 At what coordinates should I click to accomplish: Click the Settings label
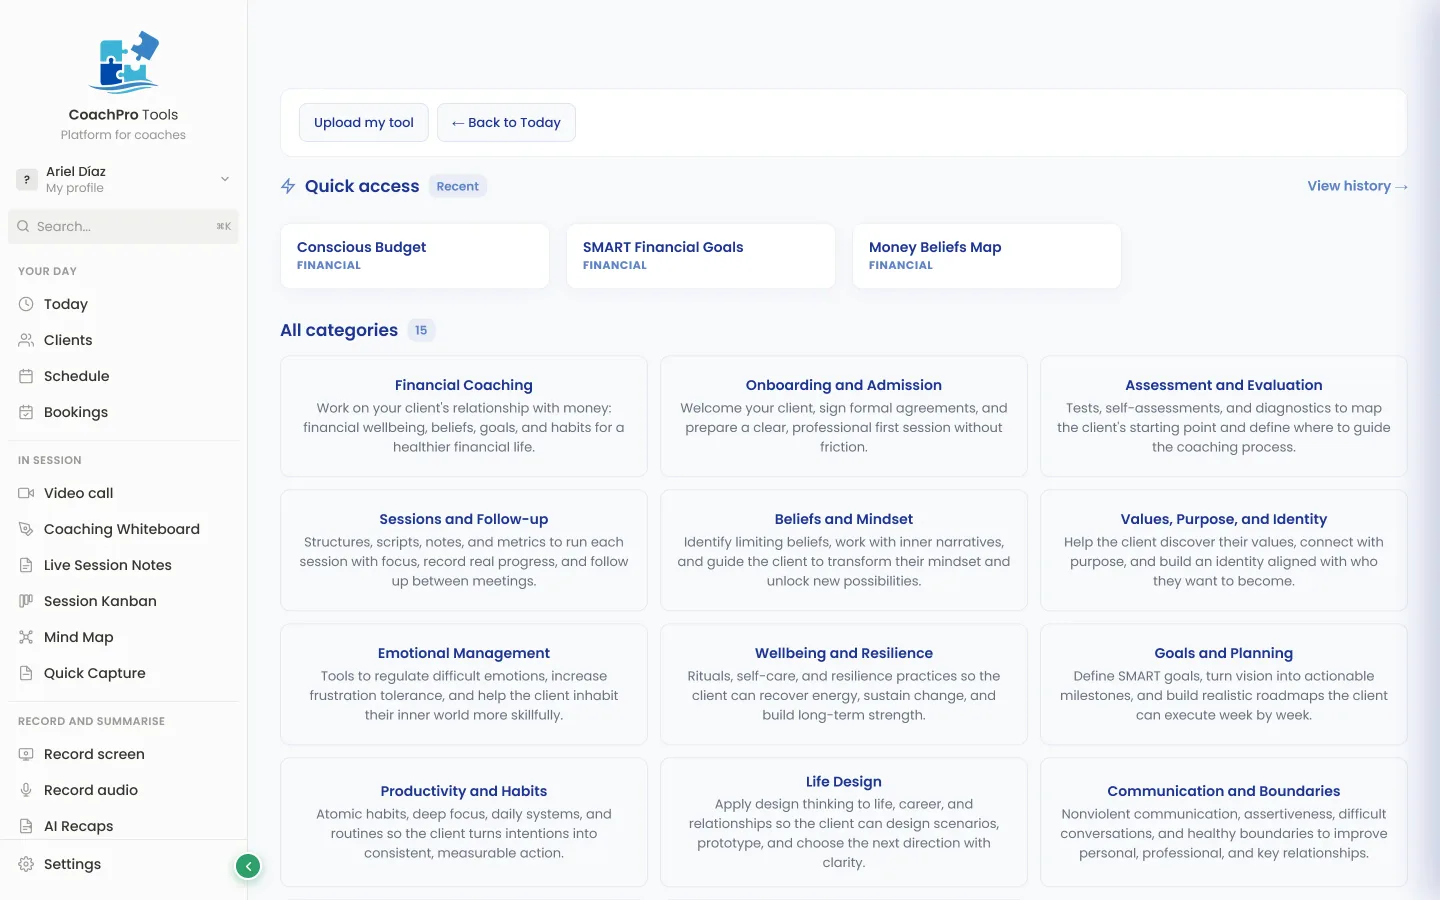72,864
